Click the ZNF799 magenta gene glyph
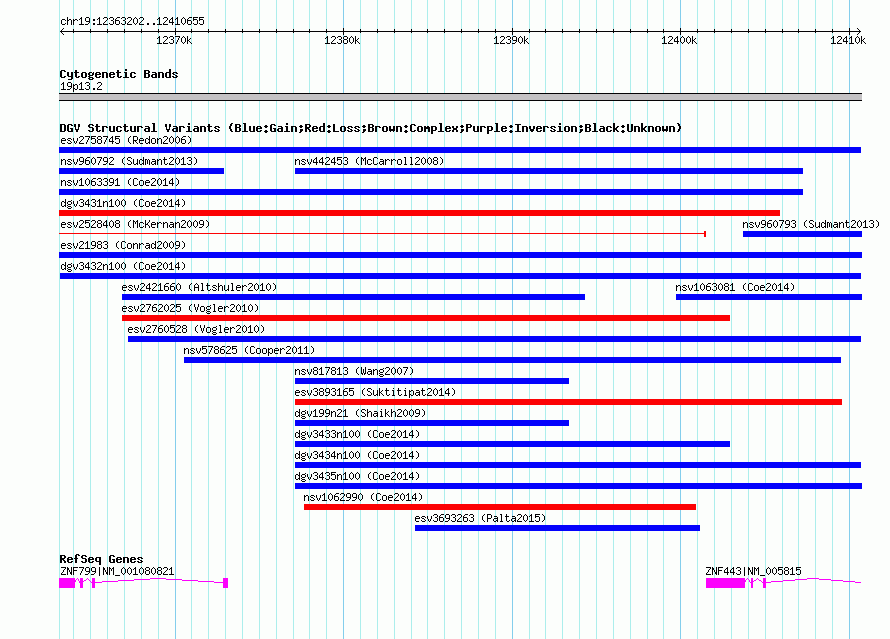The width and height of the screenshot is (890, 639). [144, 583]
